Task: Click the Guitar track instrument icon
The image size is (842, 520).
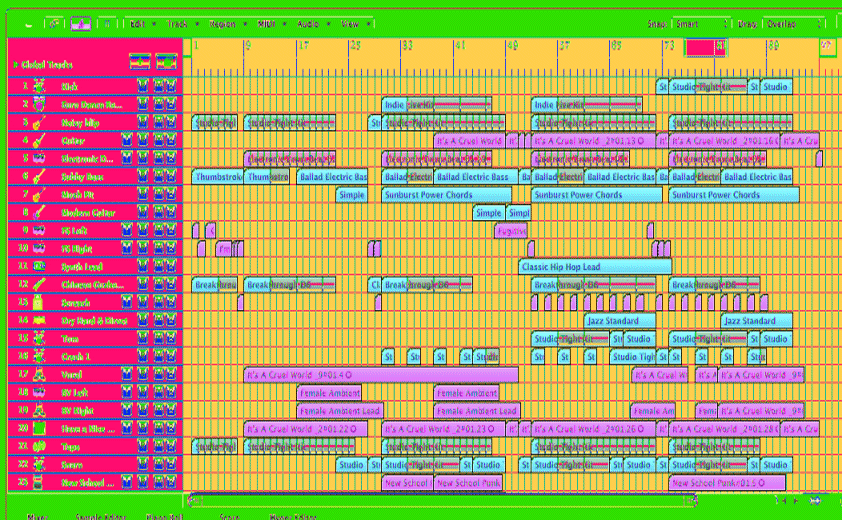Action: [x=40, y=141]
